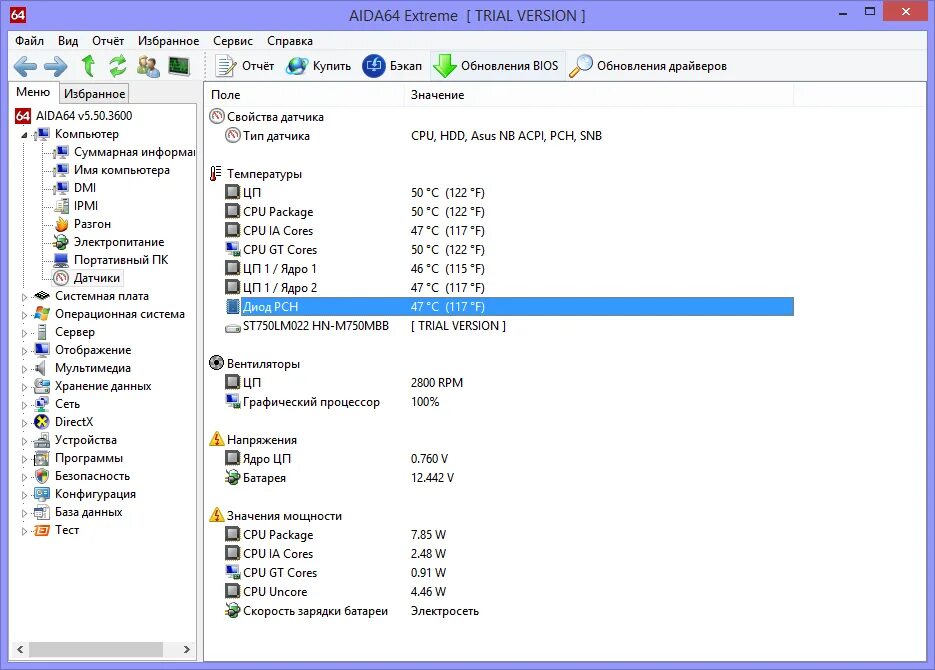Click the Back navigation arrow
Screen dimensions: 935x670
pyautogui.click(x=25, y=66)
